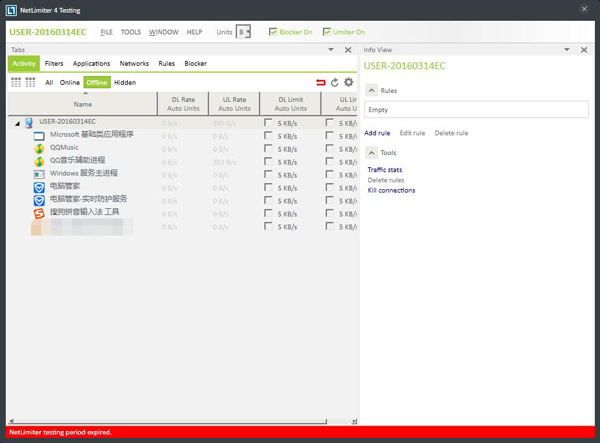
Task: Open the WINDOW menu
Action: coord(164,32)
